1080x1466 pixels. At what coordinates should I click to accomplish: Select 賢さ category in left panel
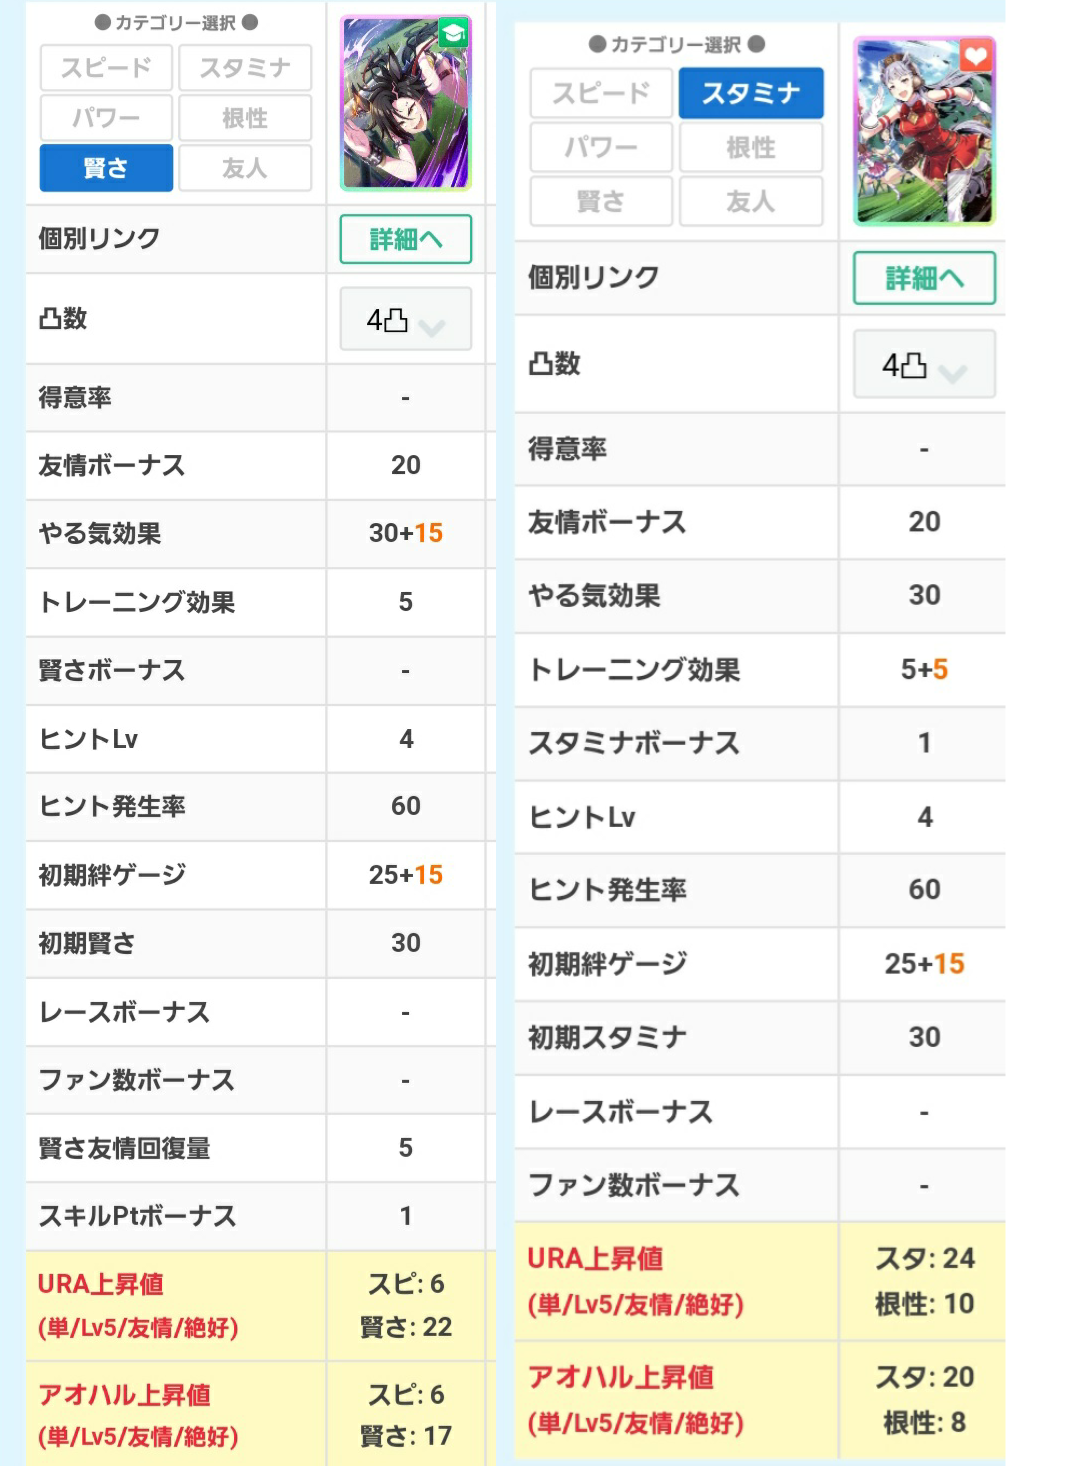click(106, 168)
